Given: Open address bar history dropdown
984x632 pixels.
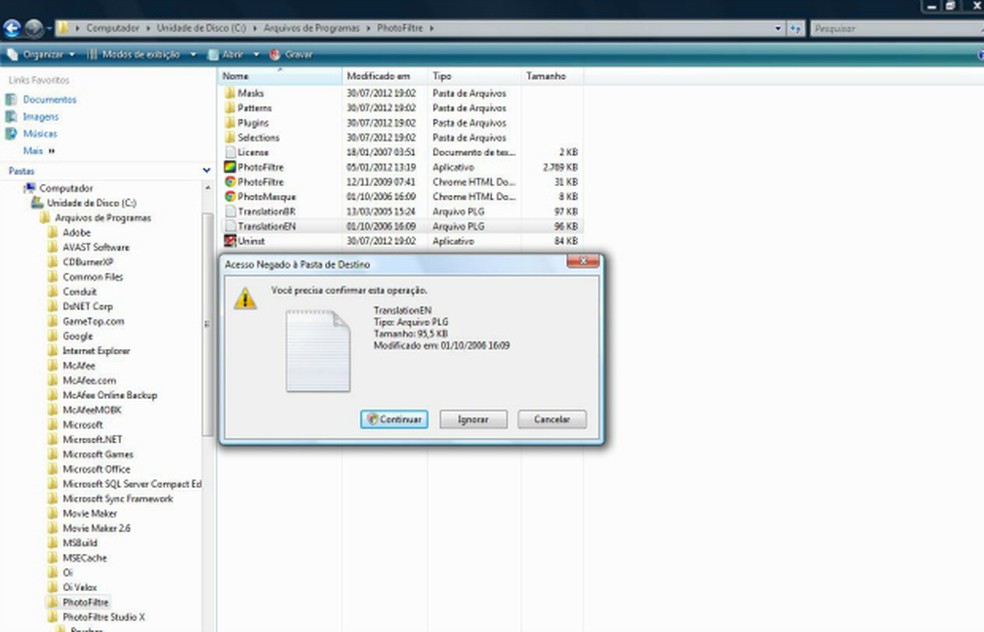Looking at the screenshot, I should (x=778, y=28).
